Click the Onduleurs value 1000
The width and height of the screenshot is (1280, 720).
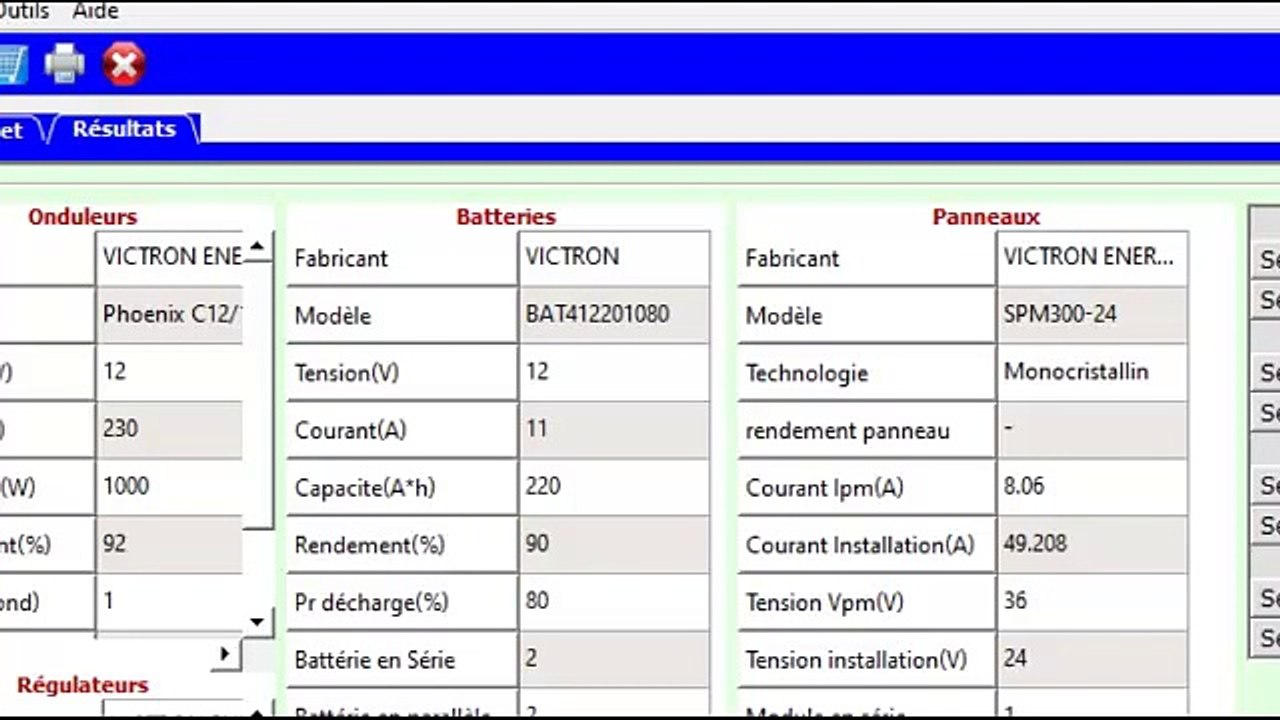click(170, 487)
